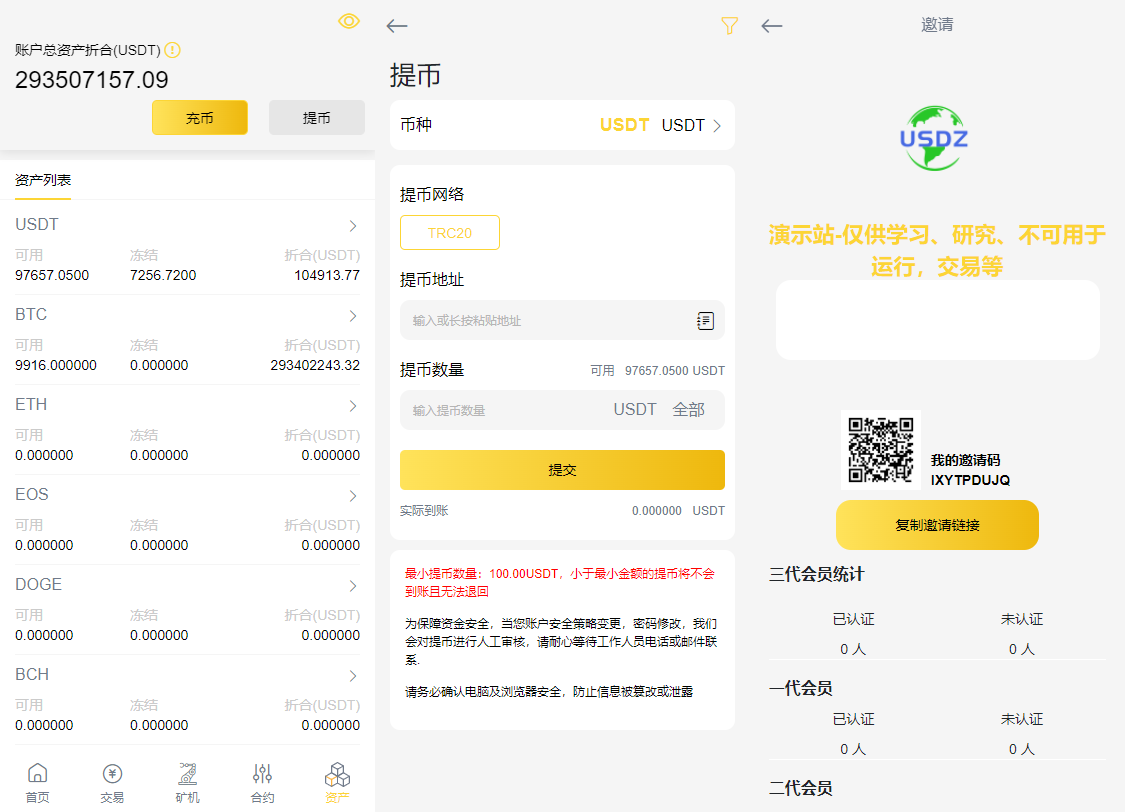Select the Asset list (资产列表) tab
Screen dimensions: 1125x812
tap(43, 180)
